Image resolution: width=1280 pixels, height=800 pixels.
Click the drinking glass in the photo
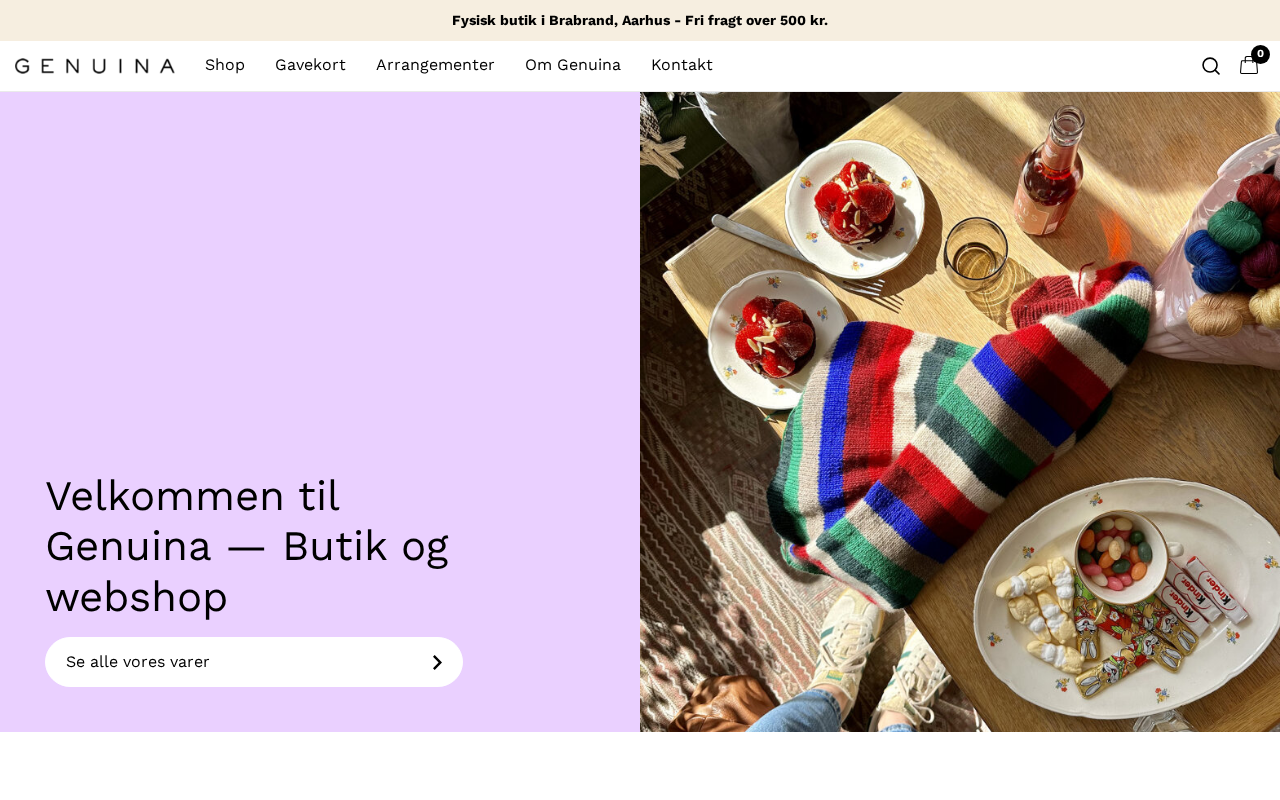click(976, 252)
